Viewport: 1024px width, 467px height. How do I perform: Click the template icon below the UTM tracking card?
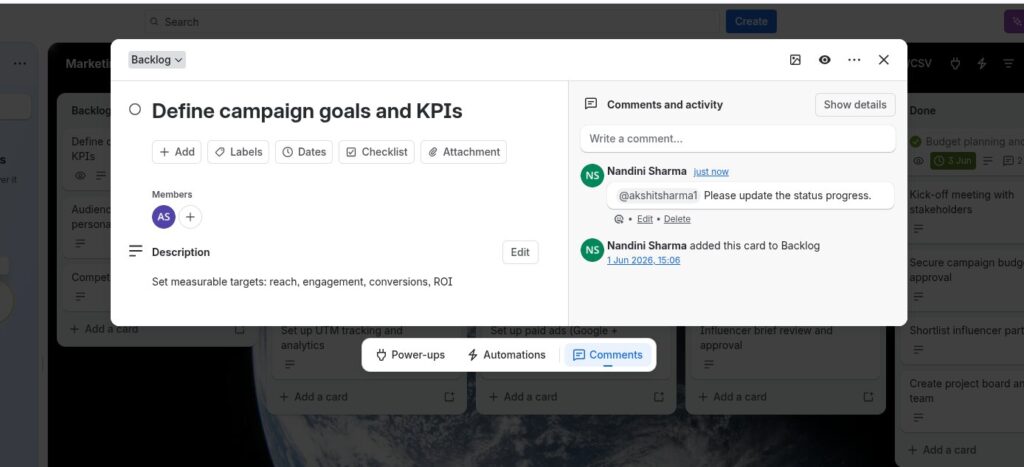click(449, 396)
